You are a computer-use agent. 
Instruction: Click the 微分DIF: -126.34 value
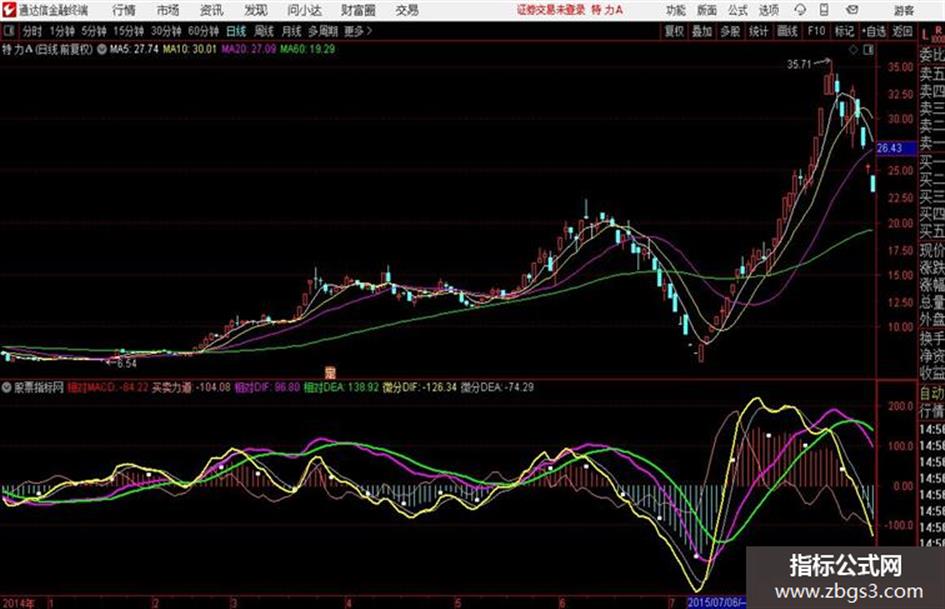pos(420,388)
